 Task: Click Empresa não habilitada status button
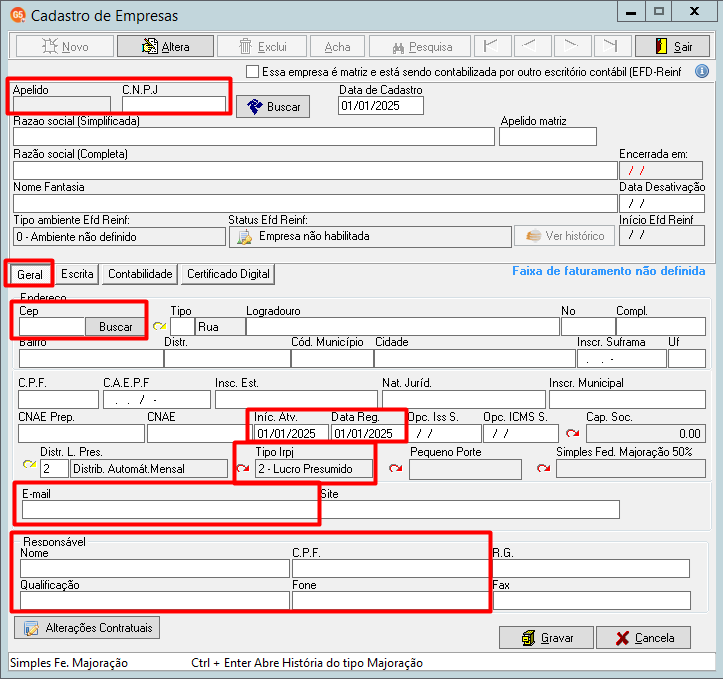click(370, 236)
